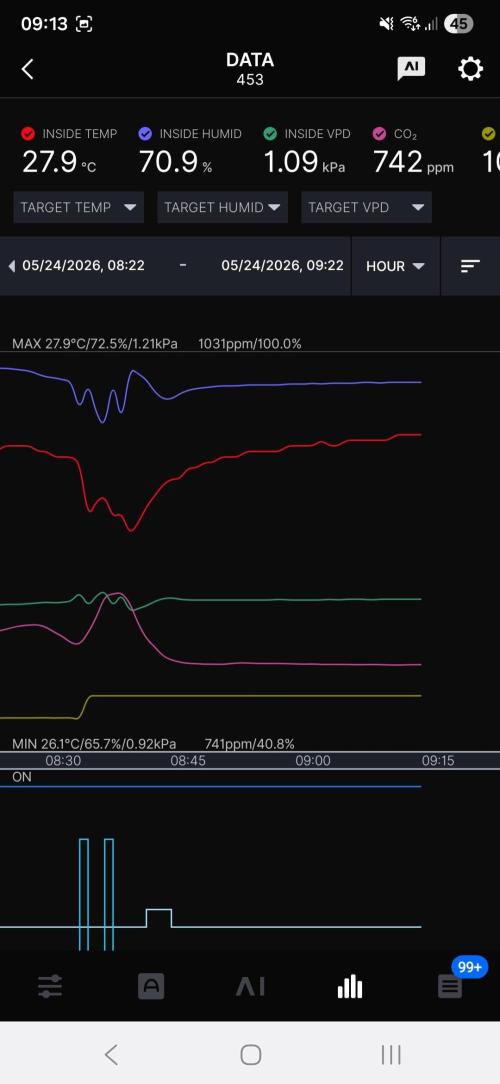The width and height of the screenshot is (500, 1084).
Task: Edit start date 05/24/2026, 08:22
Action: click(x=84, y=265)
